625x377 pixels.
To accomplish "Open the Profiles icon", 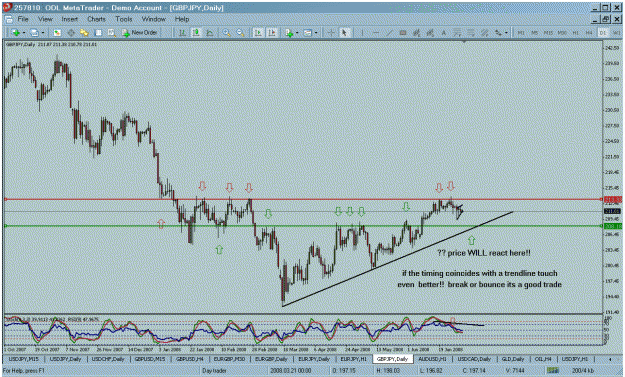I will tap(34, 33).
